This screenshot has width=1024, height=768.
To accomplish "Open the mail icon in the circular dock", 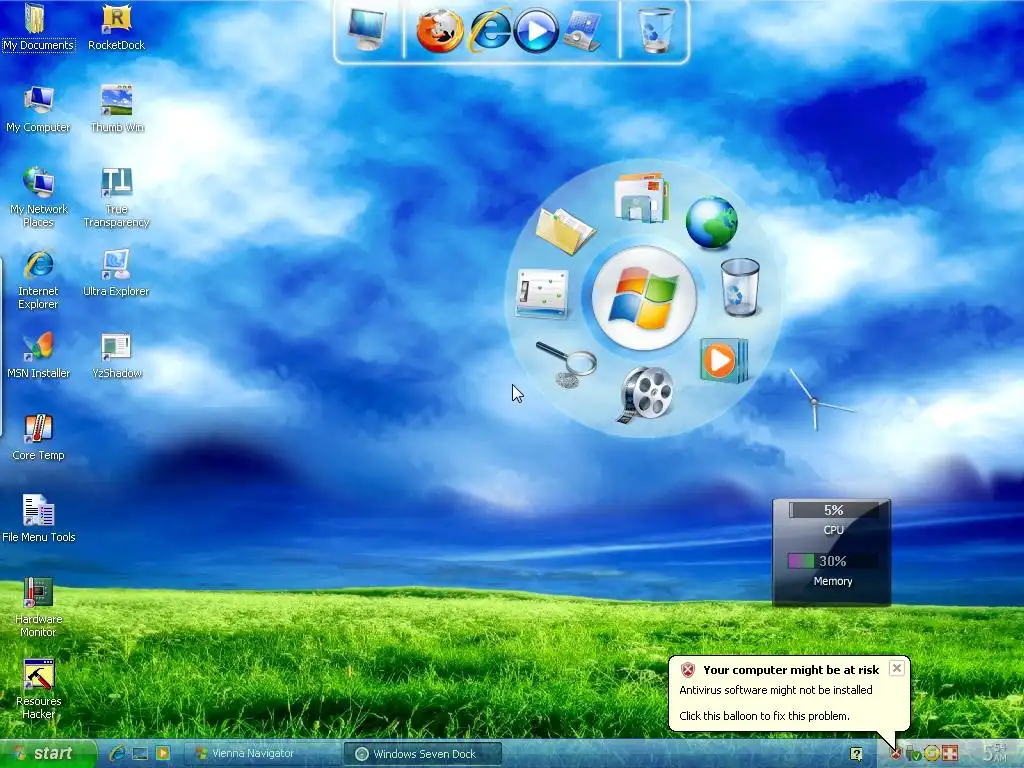I will [641, 197].
